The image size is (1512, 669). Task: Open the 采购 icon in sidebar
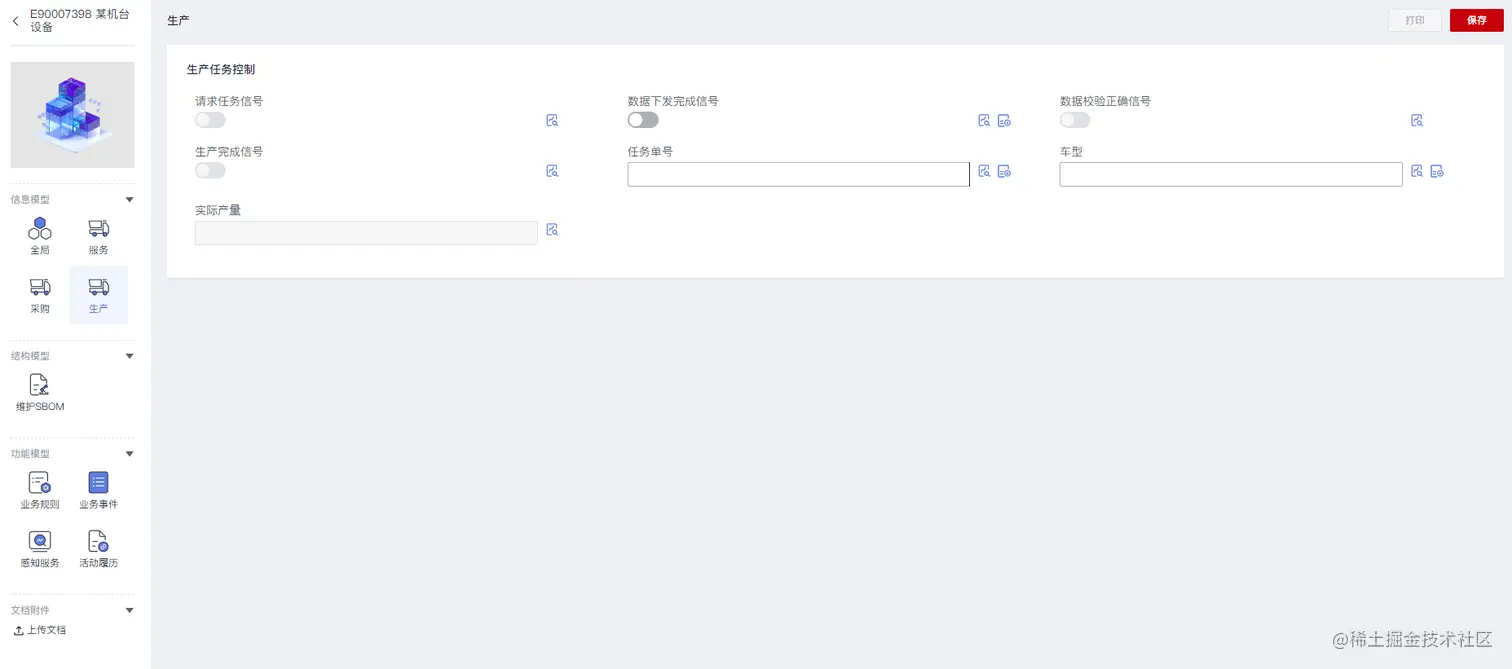tap(40, 288)
